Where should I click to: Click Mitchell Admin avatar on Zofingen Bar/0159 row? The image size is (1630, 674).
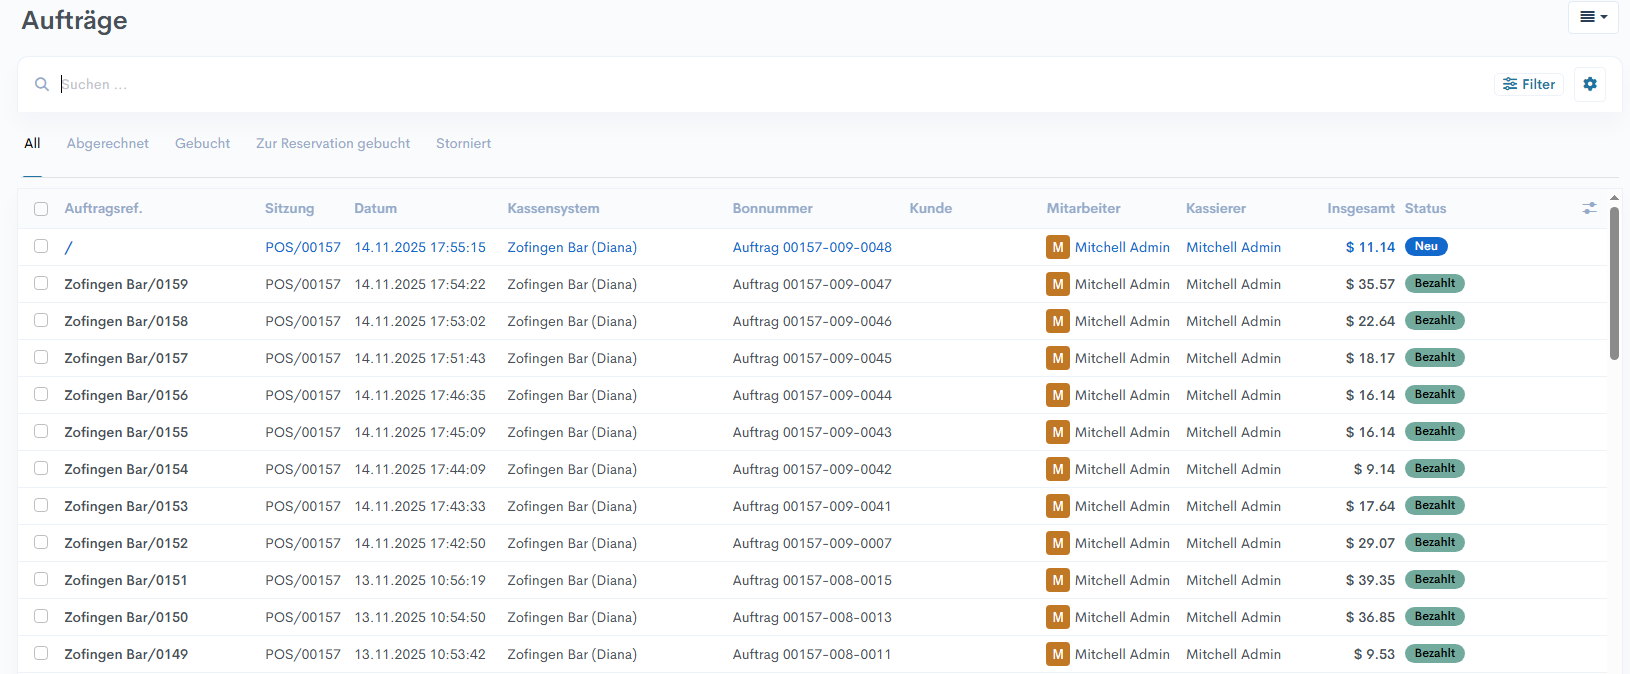point(1057,284)
